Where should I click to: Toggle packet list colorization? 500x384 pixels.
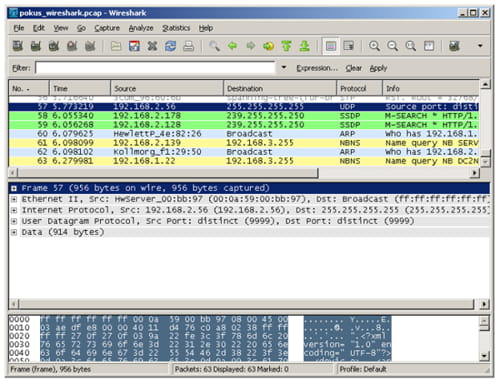[x=331, y=46]
